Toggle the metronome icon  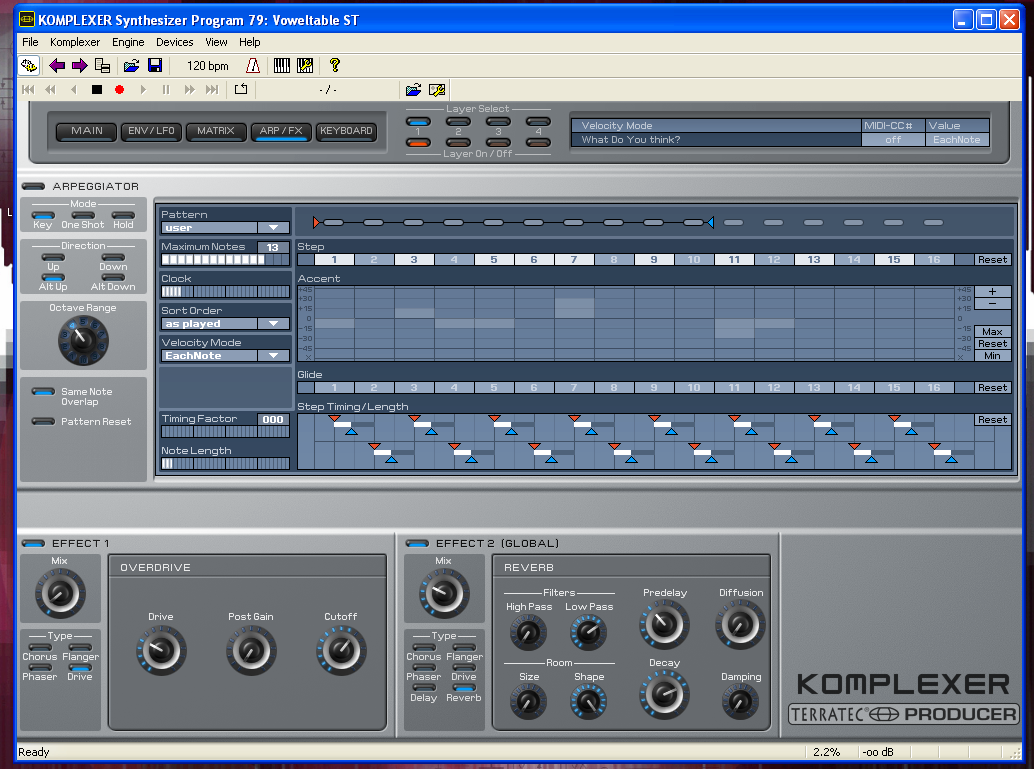click(253, 65)
